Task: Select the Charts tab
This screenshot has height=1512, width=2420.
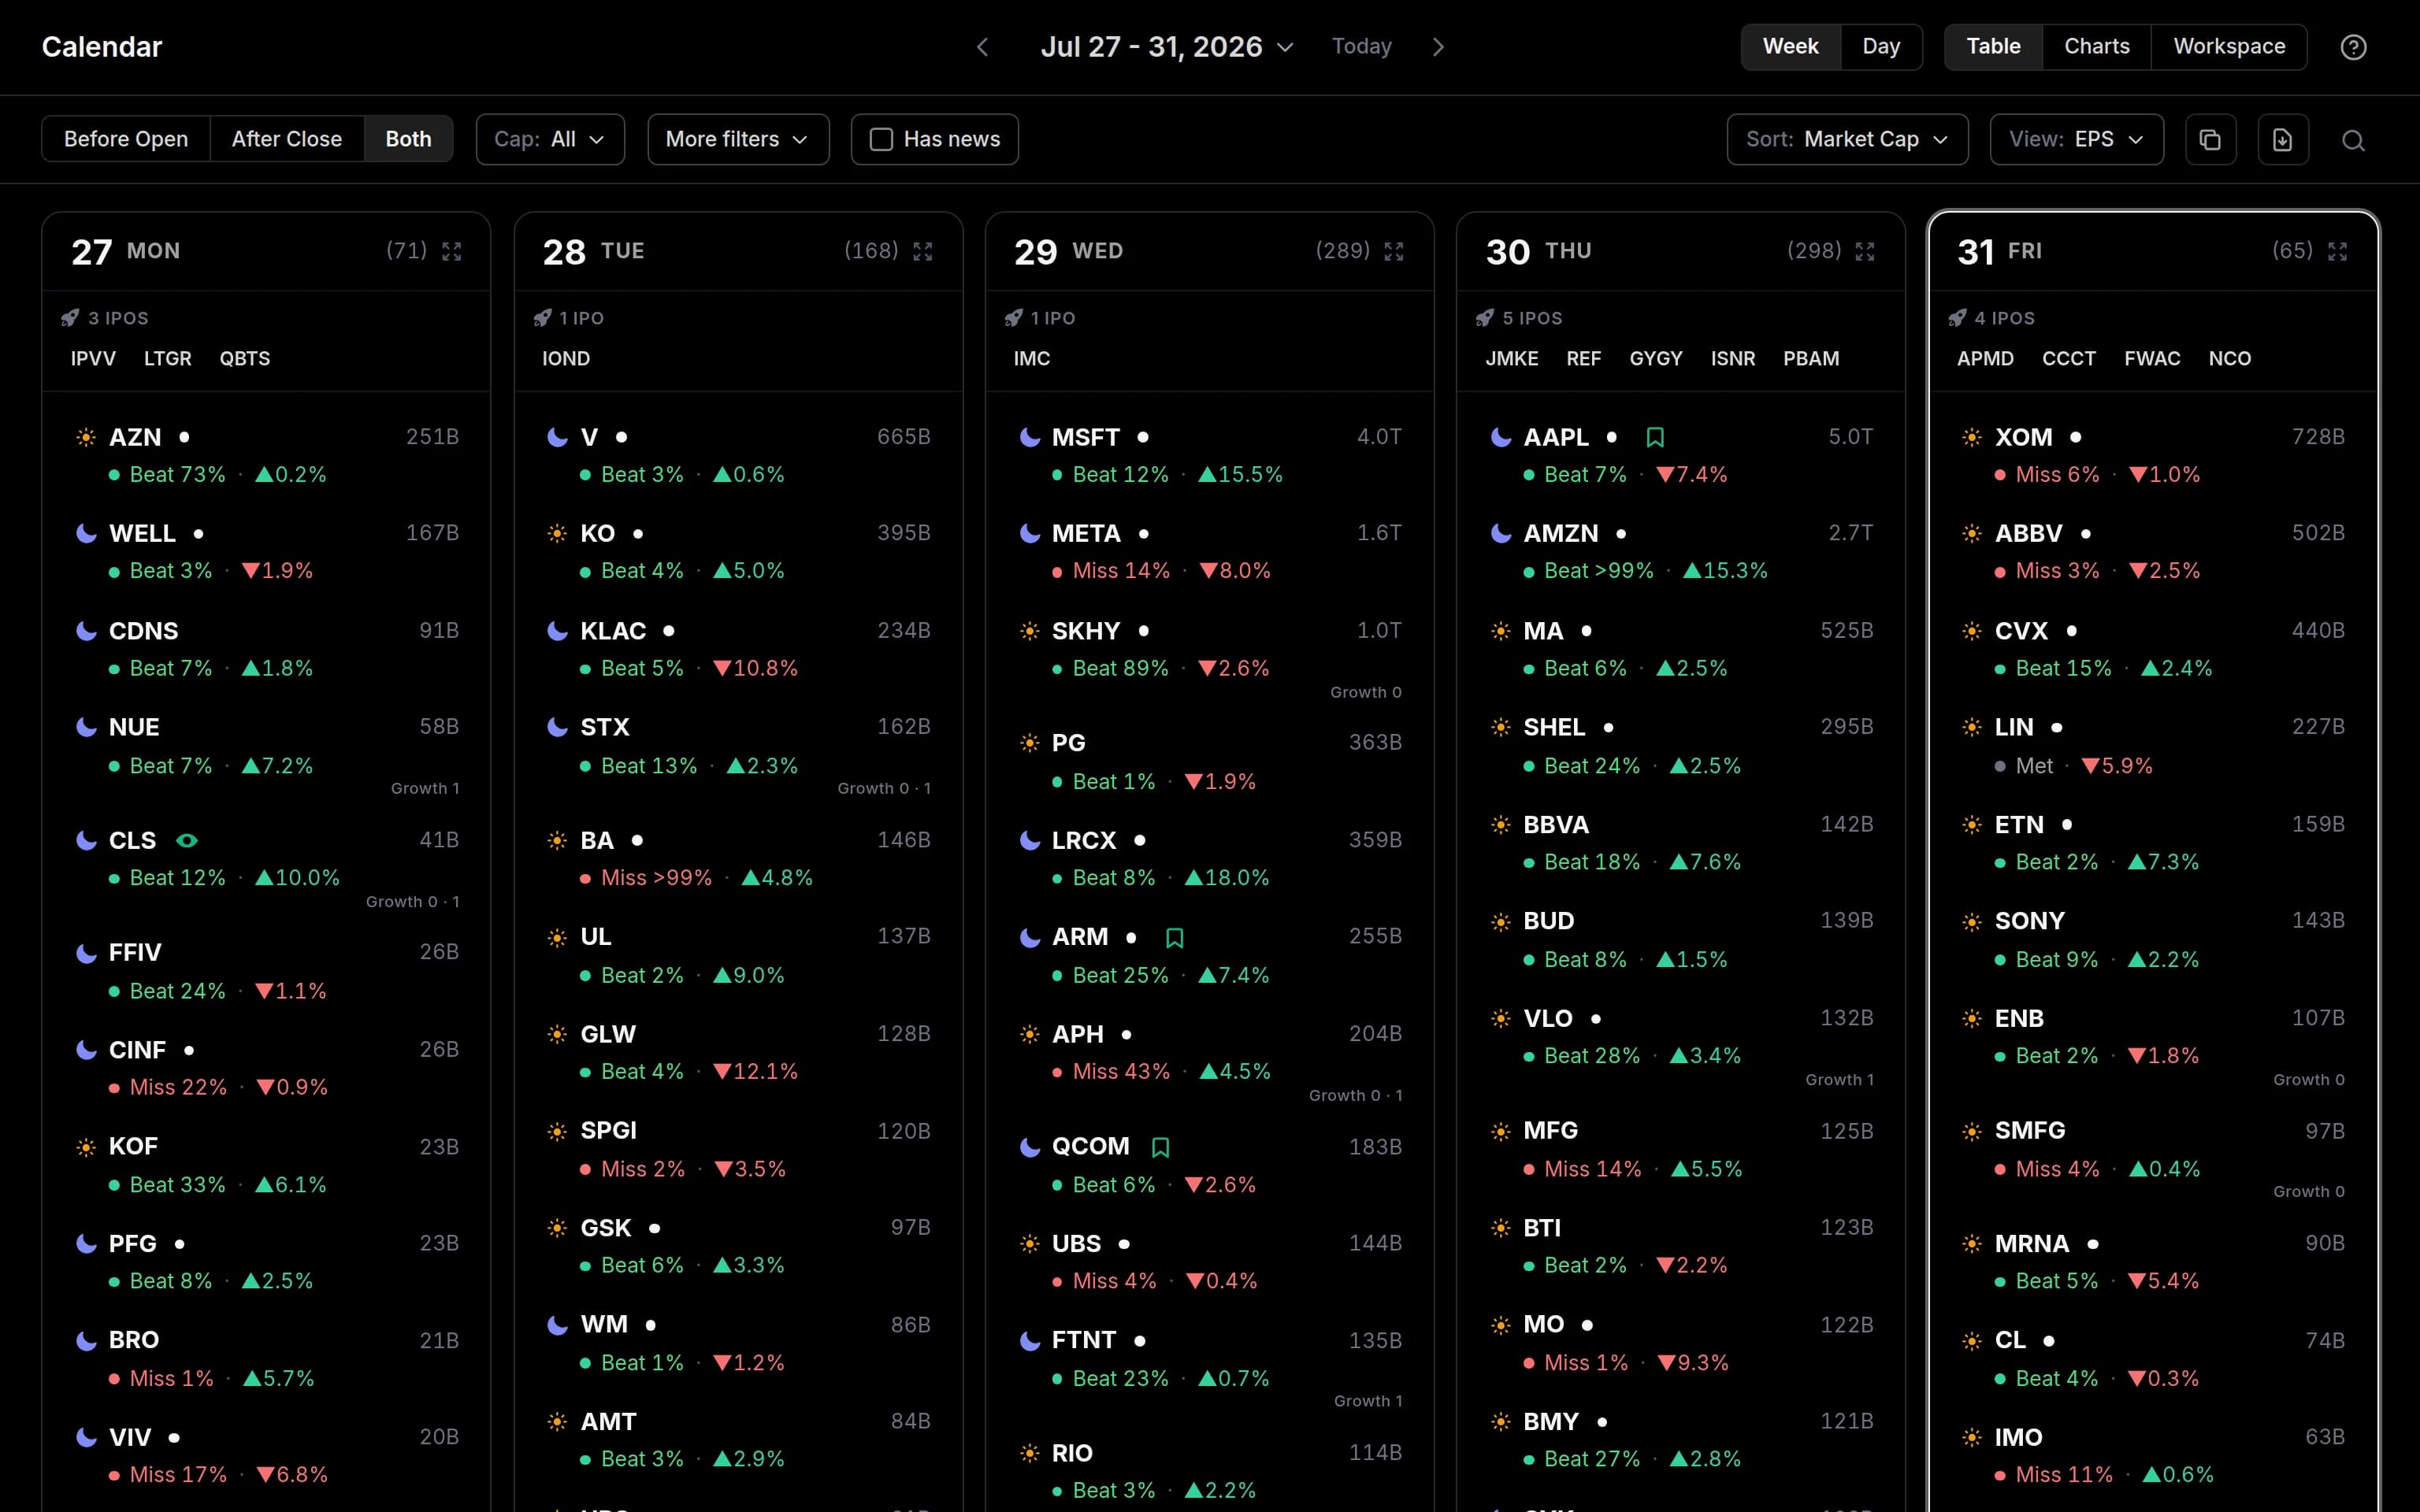Action: coord(2097,47)
